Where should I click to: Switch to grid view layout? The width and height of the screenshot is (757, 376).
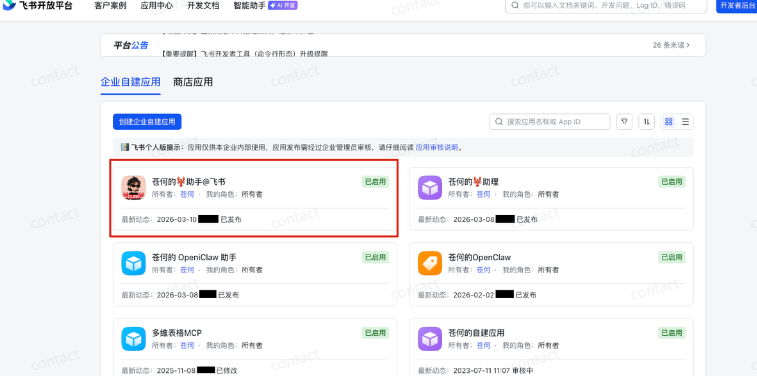click(669, 122)
